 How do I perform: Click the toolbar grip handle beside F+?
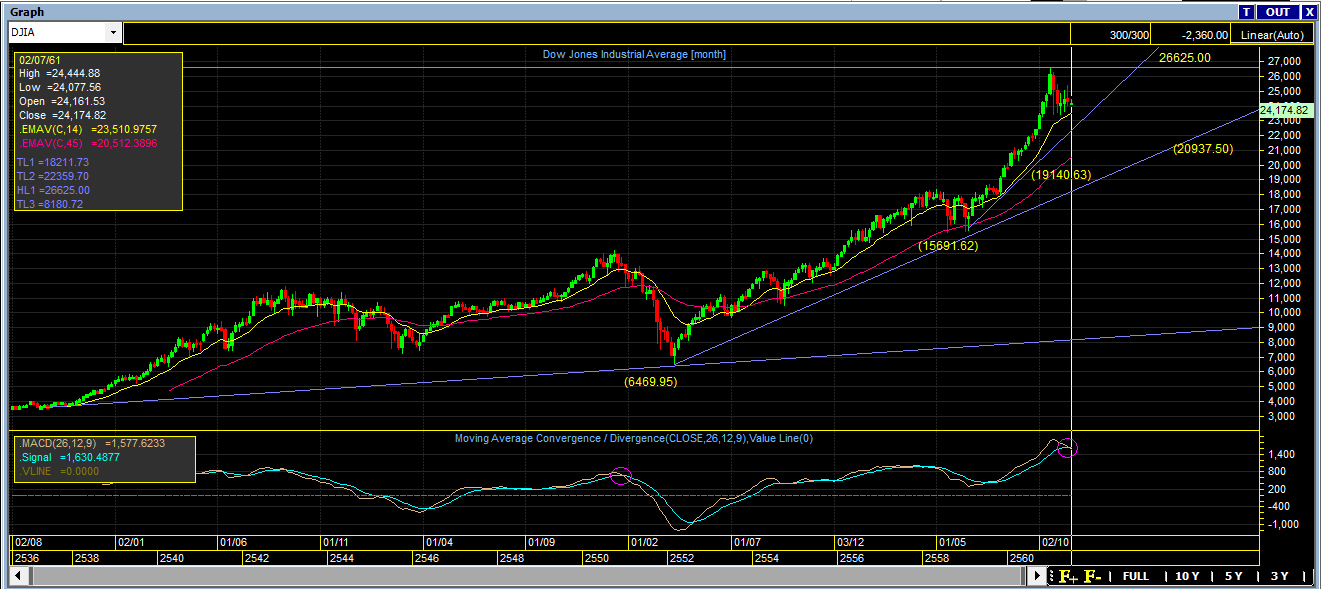pos(1052,576)
